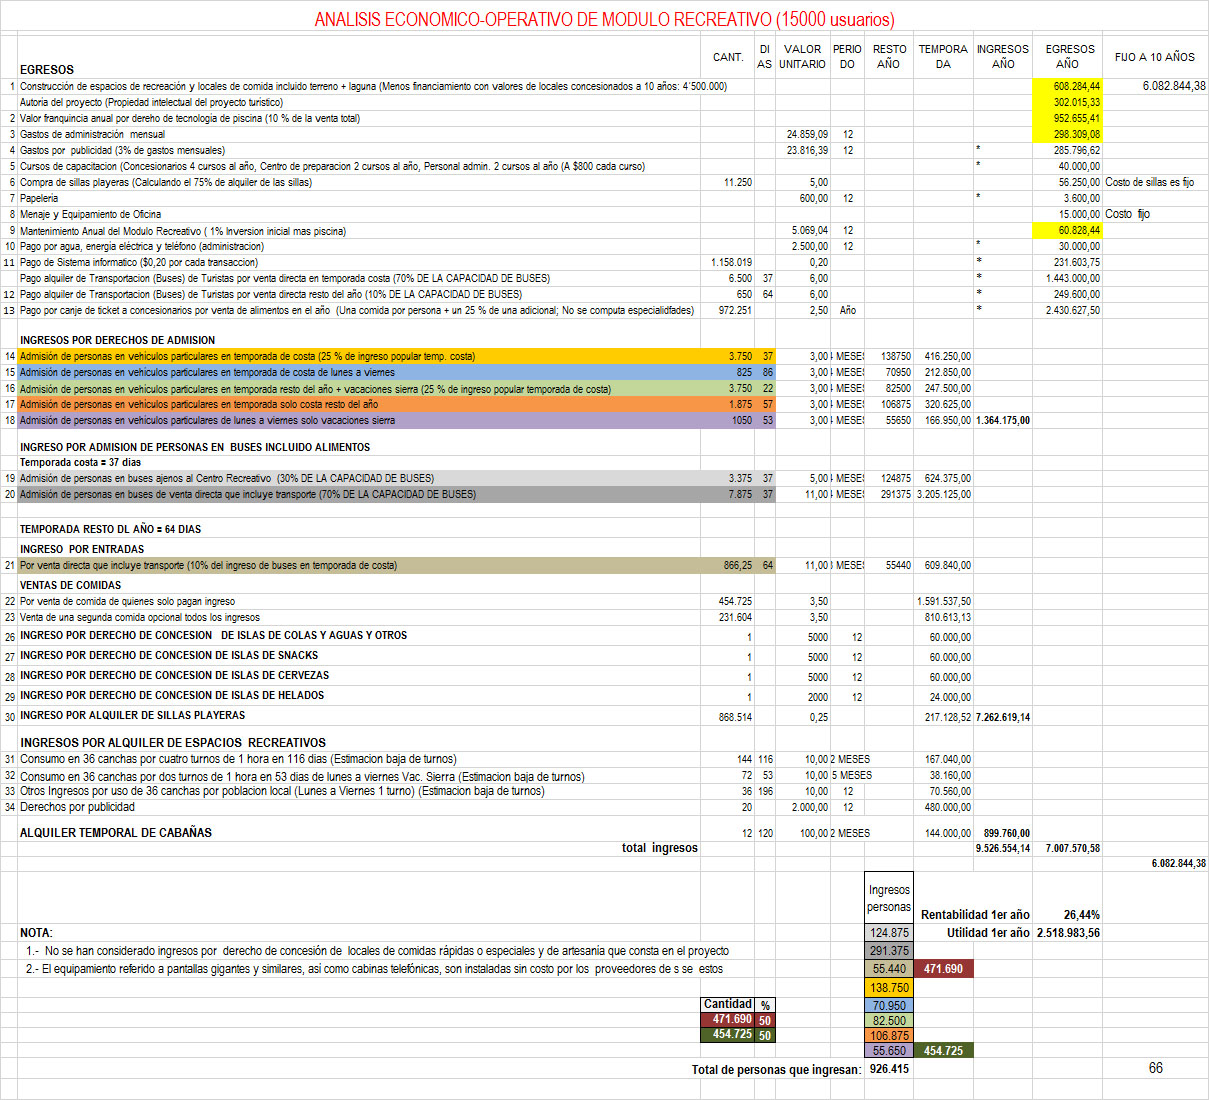This screenshot has height=1100, width=1209.
Task: Click the 'total ingresos' label
Action: click(660, 848)
